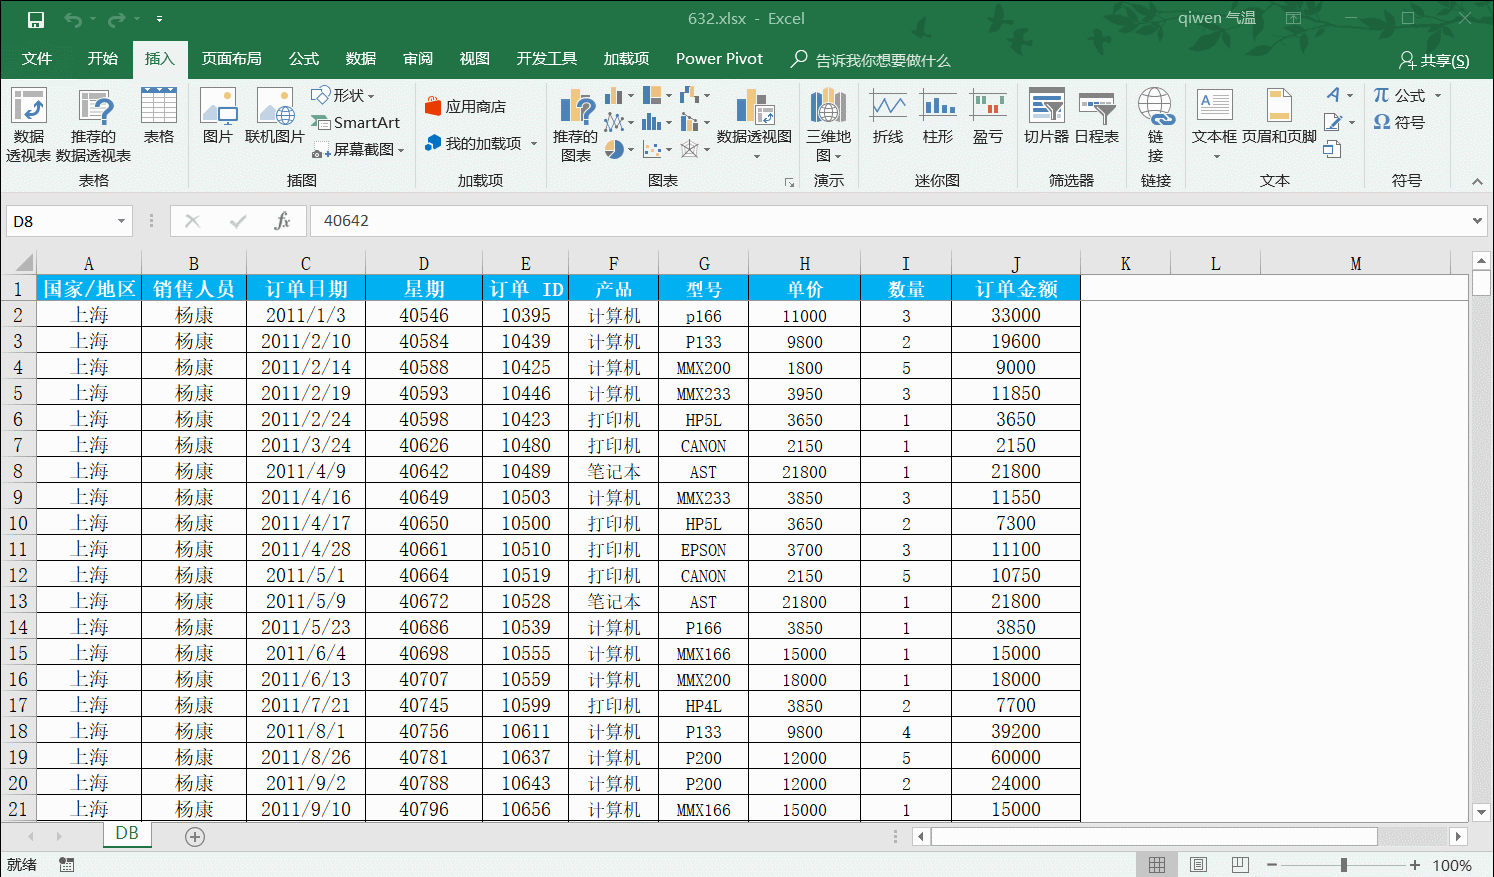Click Tell Me search box (告诉我你想要做什么)
The image size is (1494, 877).
tap(871, 60)
